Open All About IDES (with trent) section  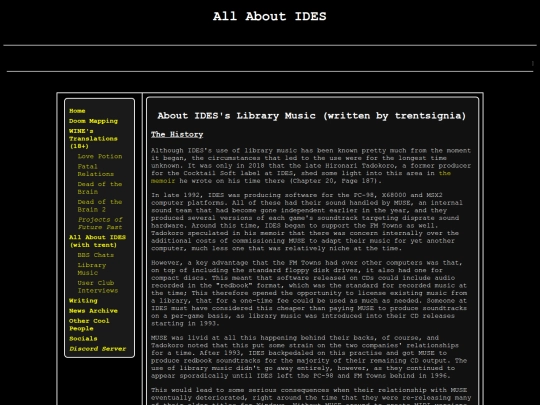(97, 241)
